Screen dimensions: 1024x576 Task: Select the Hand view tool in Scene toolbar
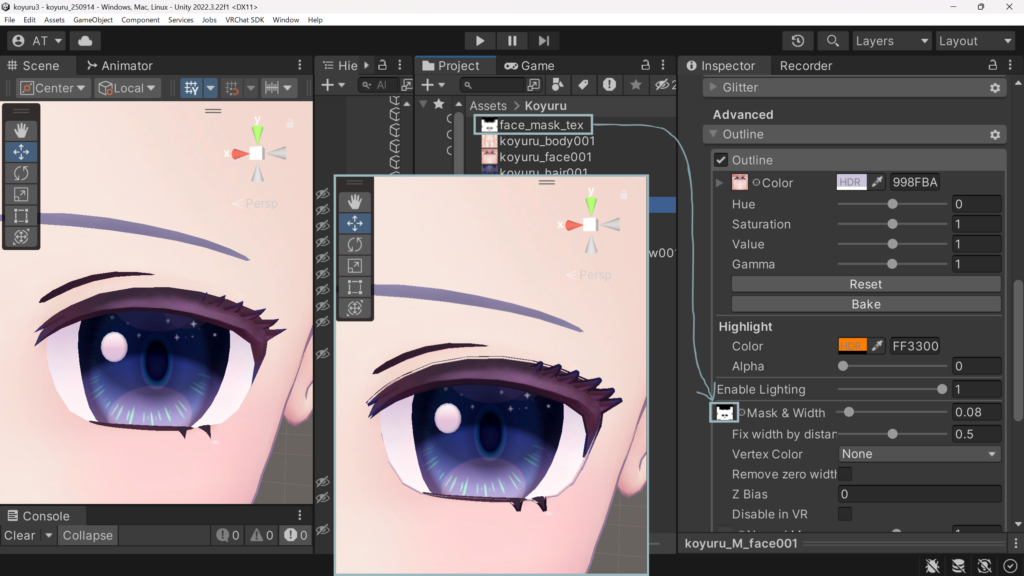coord(21,130)
